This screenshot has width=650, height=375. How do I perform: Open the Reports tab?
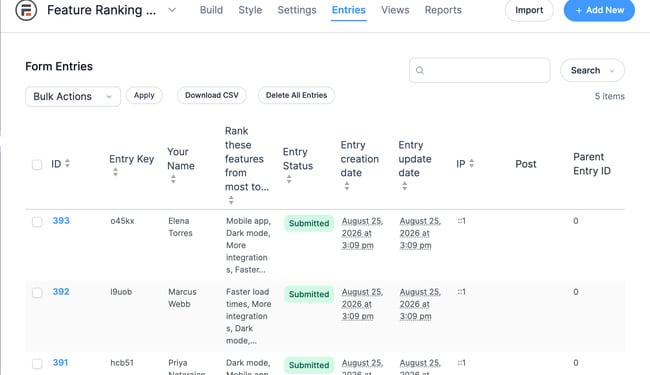(443, 10)
